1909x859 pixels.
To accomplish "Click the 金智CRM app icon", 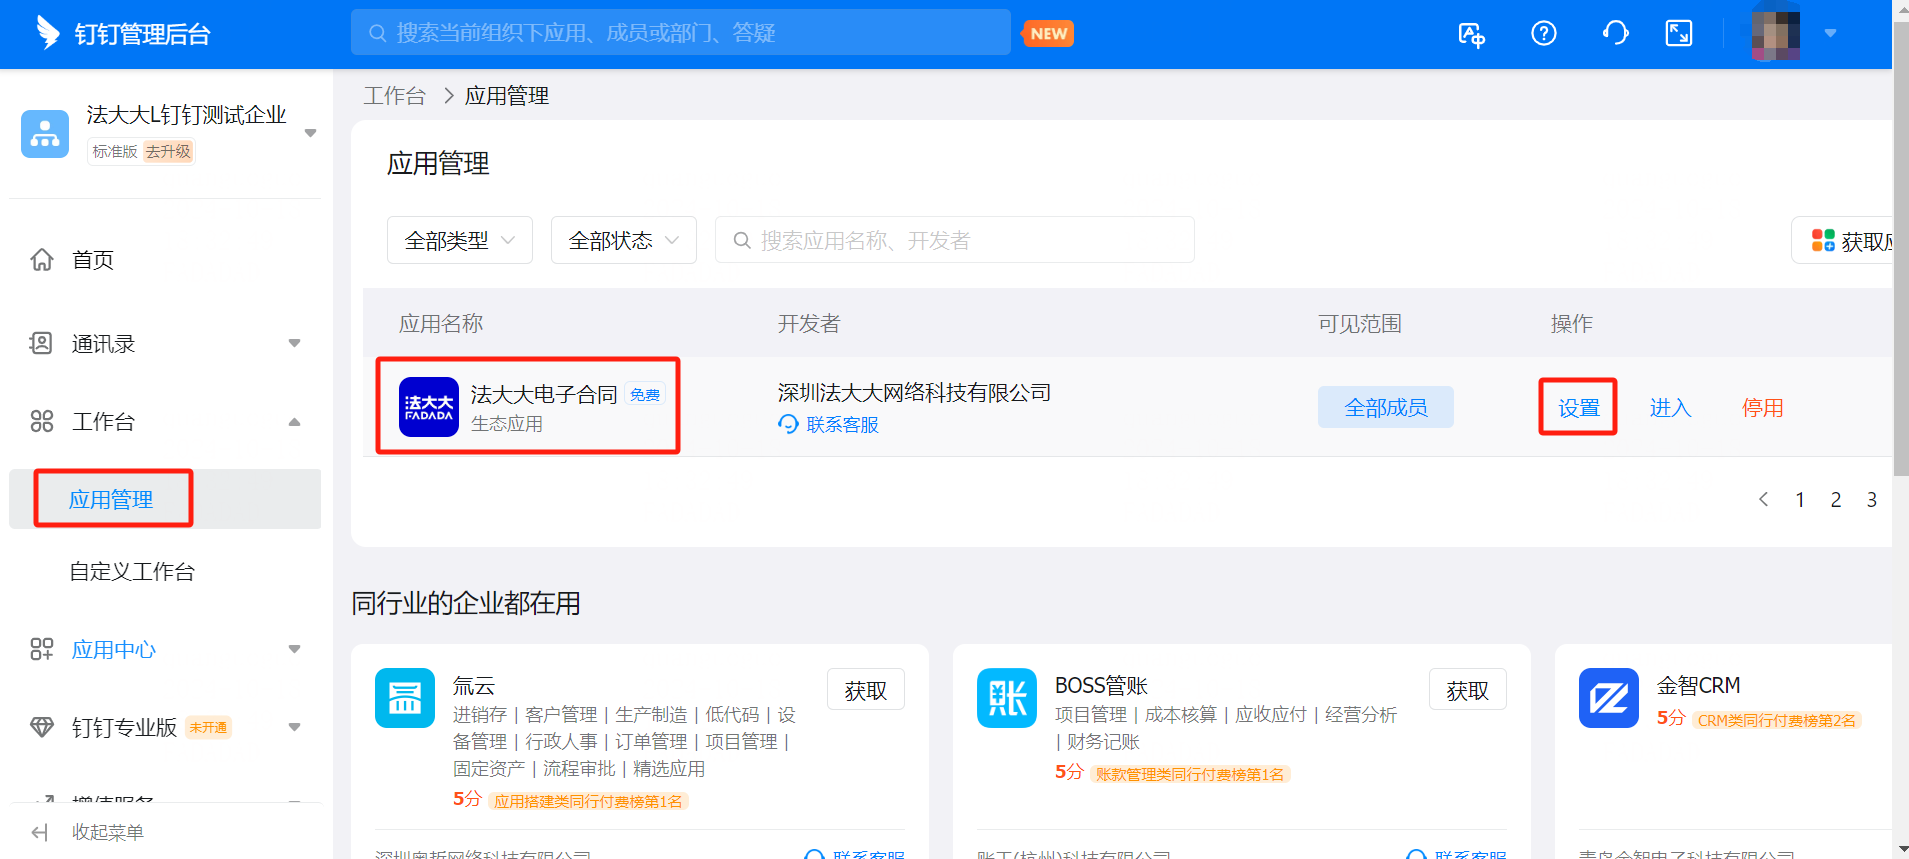I will pyautogui.click(x=1609, y=698).
